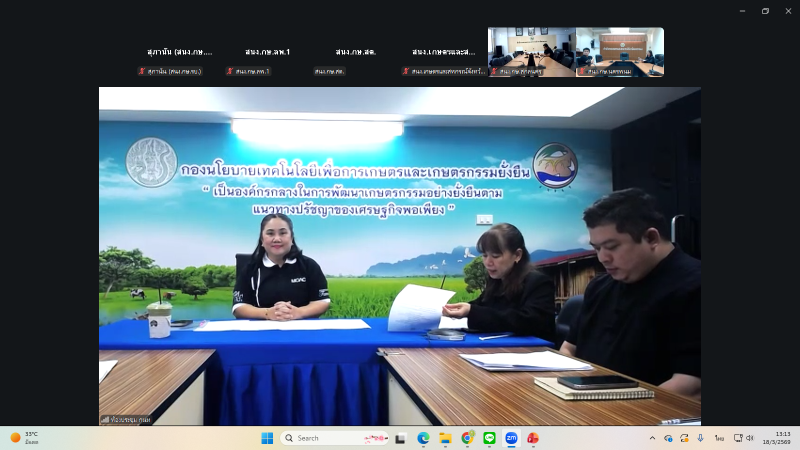Image resolution: width=800 pixels, height=450 pixels.
Task: Open Task View on the taskbar
Action: click(401, 438)
